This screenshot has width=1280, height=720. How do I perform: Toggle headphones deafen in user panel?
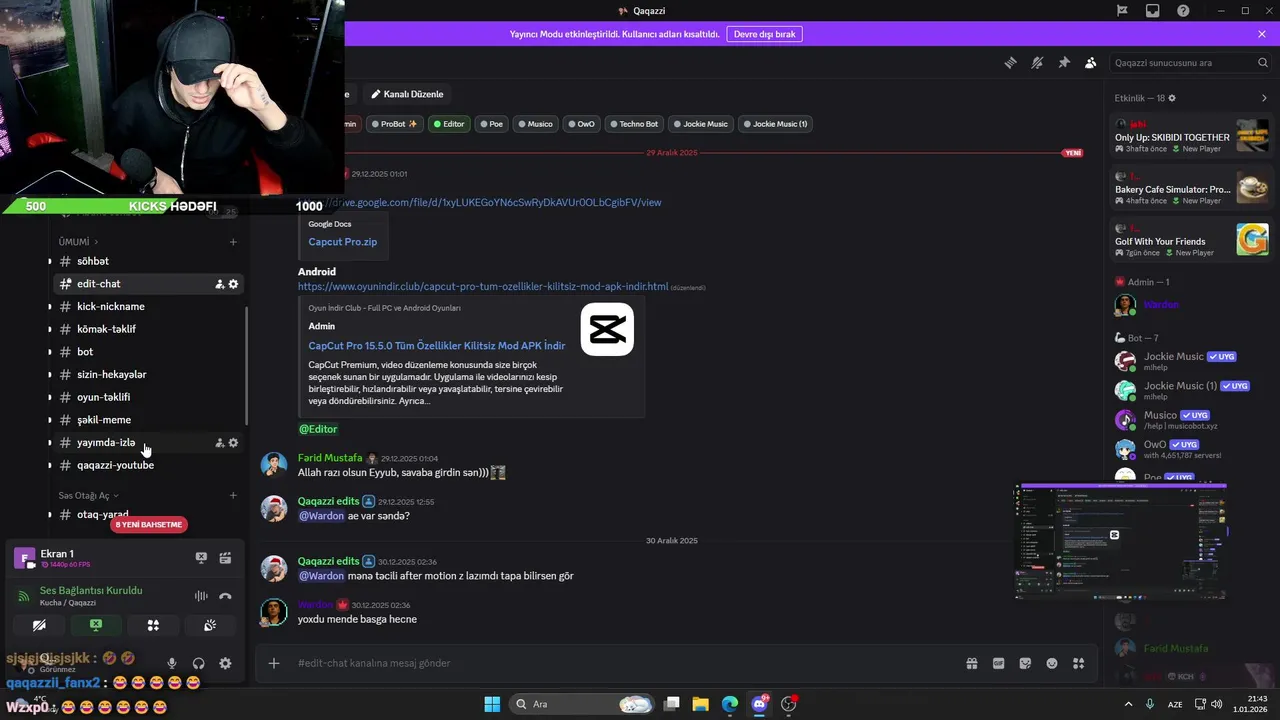[x=198, y=663]
